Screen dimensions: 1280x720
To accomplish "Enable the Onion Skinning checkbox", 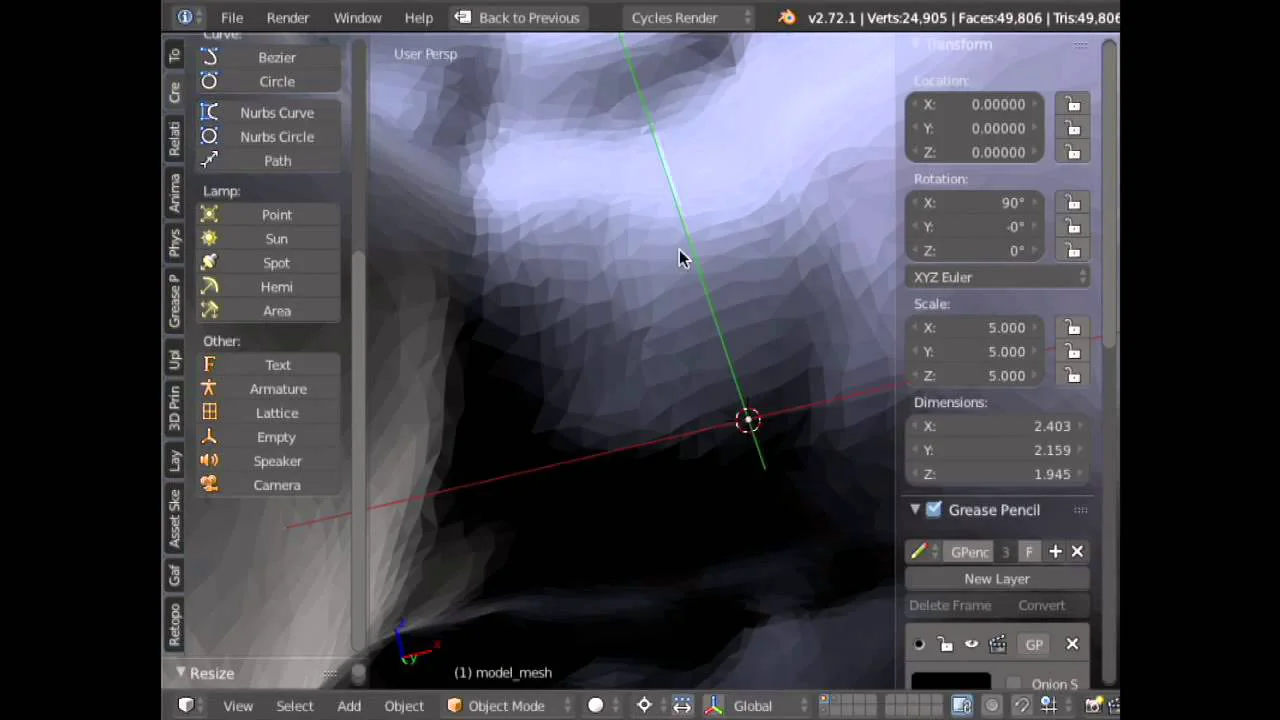I will (1014, 684).
